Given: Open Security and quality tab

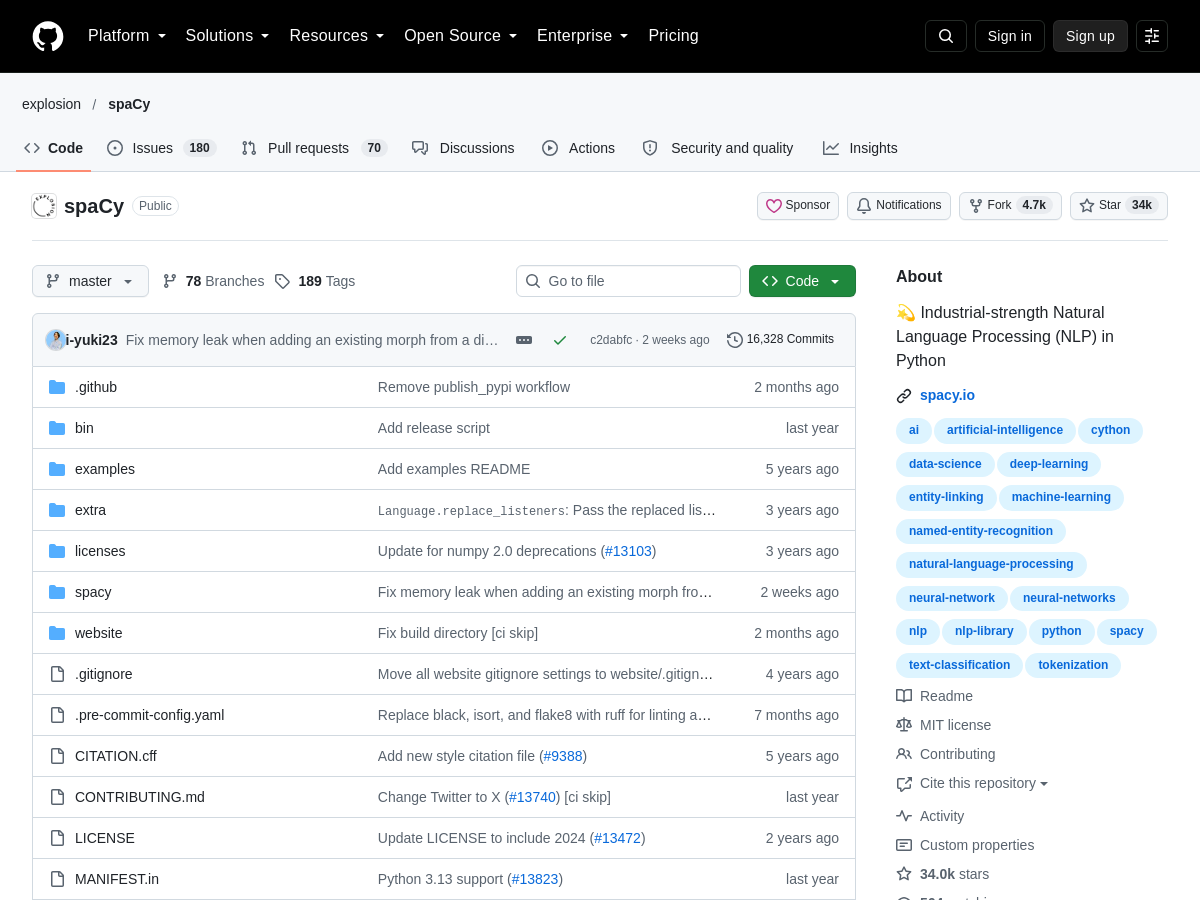Looking at the screenshot, I should (x=718, y=148).
